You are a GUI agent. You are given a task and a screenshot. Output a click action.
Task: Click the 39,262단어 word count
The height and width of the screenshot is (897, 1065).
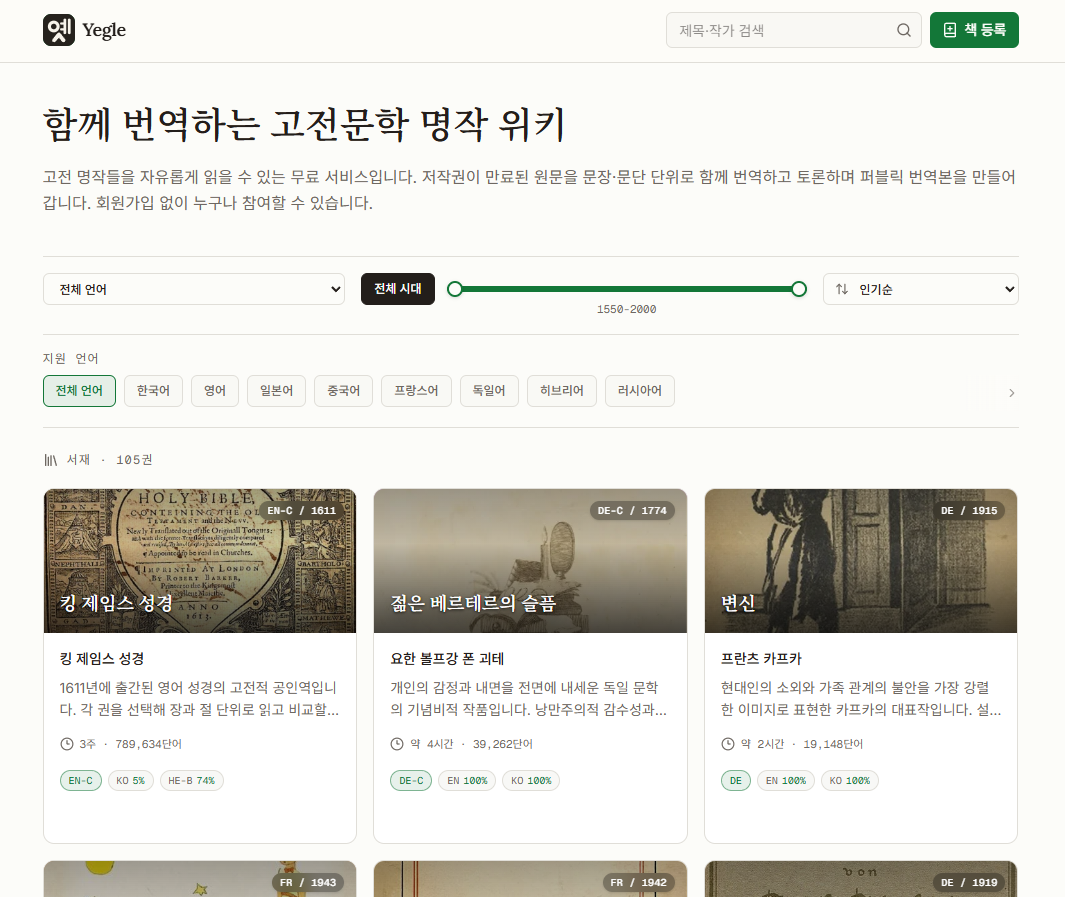pyautogui.click(x=503, y=744)
